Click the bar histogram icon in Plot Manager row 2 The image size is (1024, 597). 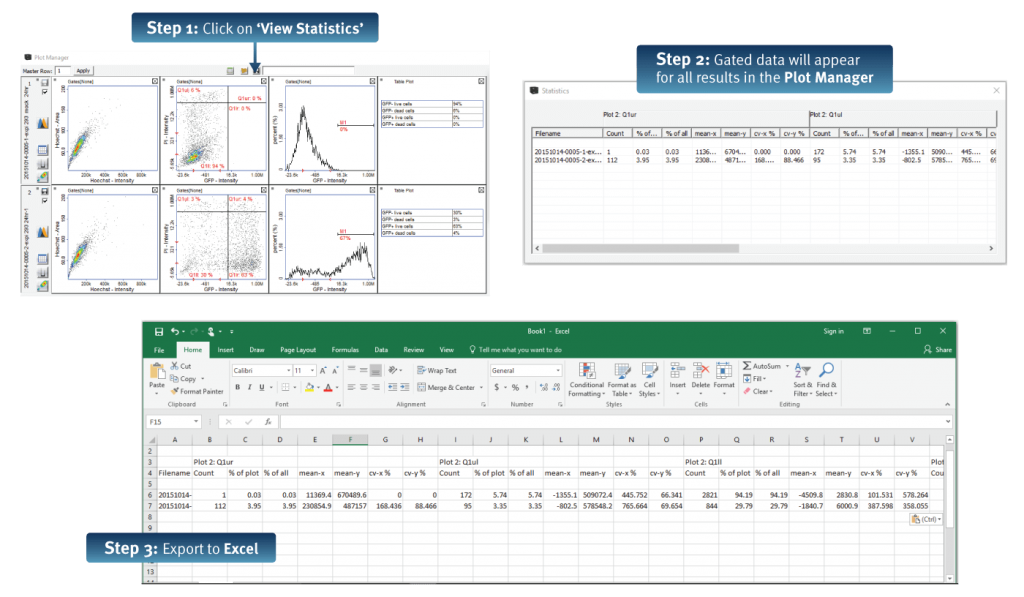[x=43, y=272]
